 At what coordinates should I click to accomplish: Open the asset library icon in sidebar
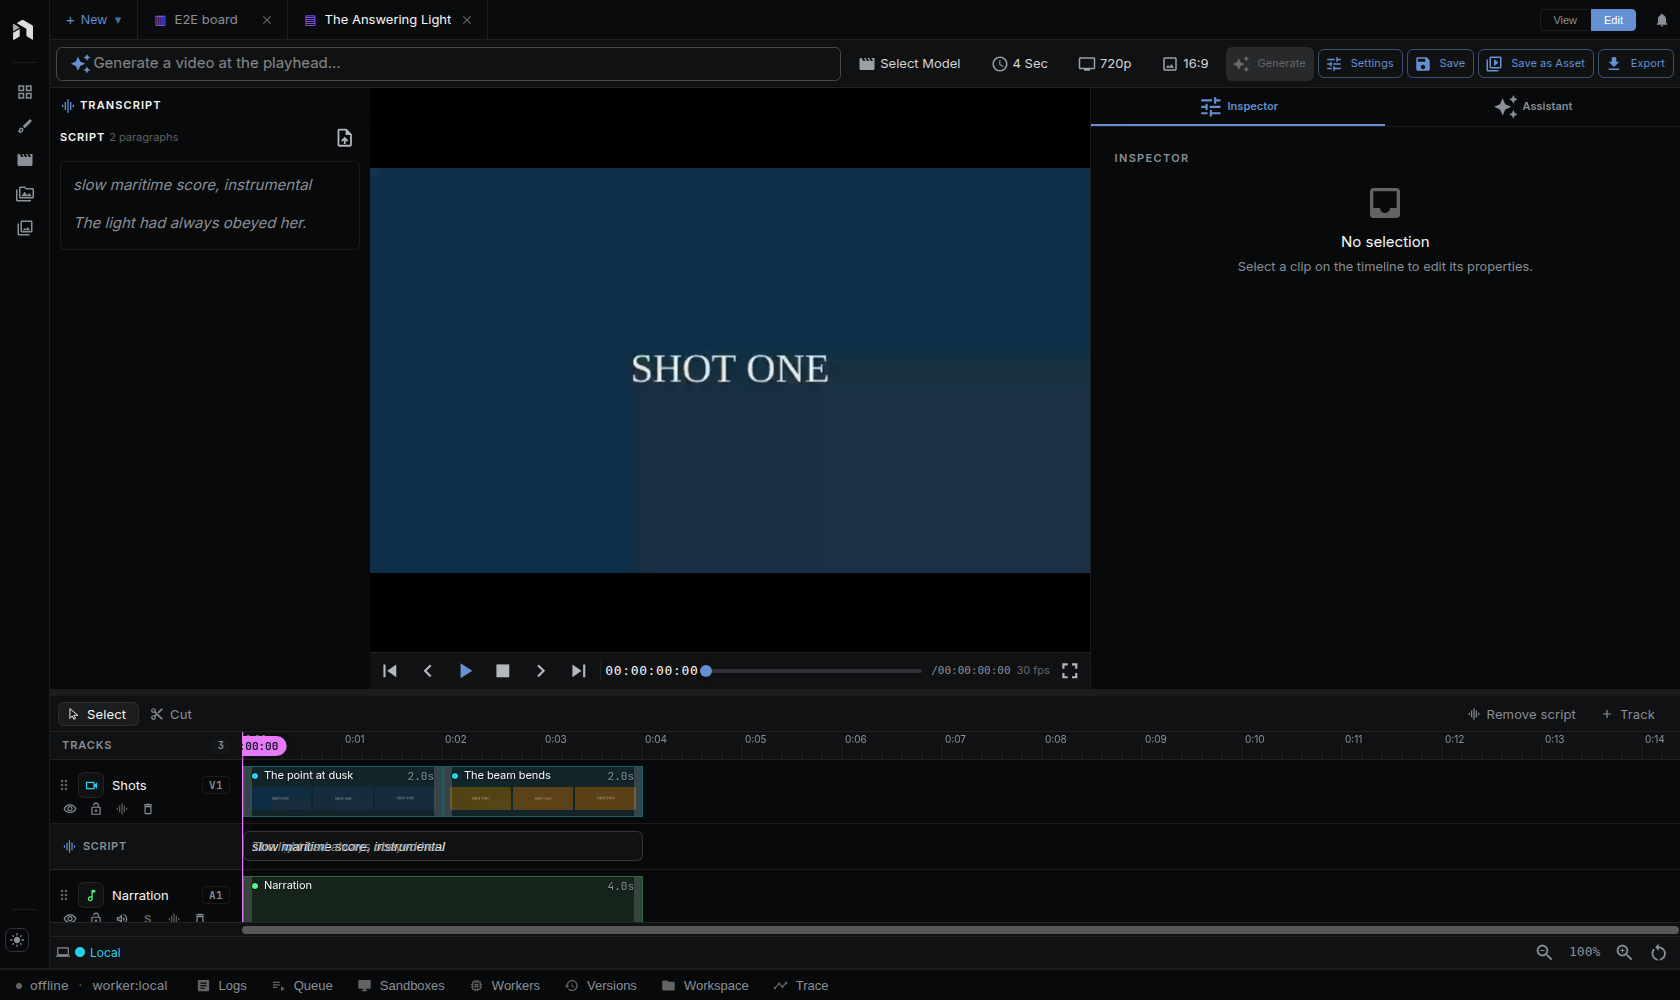point(25,228)
